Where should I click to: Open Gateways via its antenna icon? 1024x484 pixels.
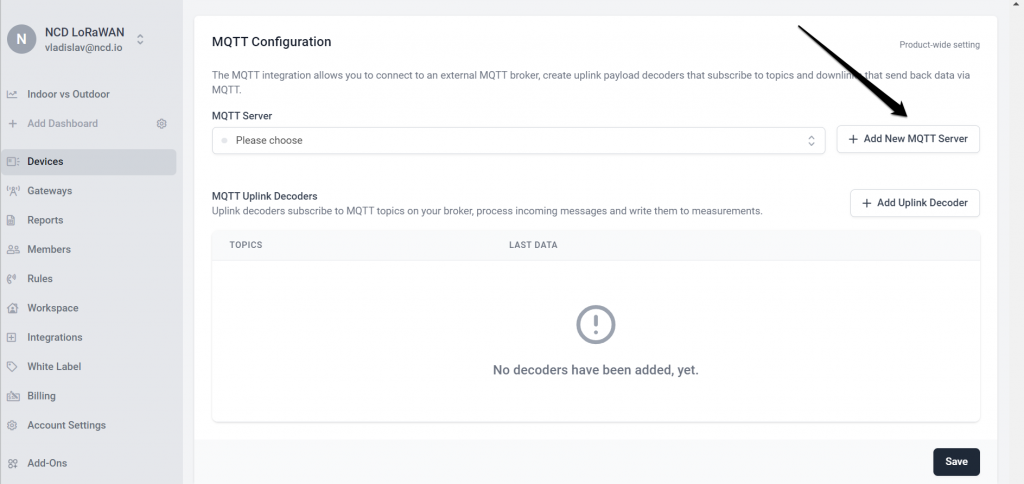pyautogui.click(x=12, y=191)
